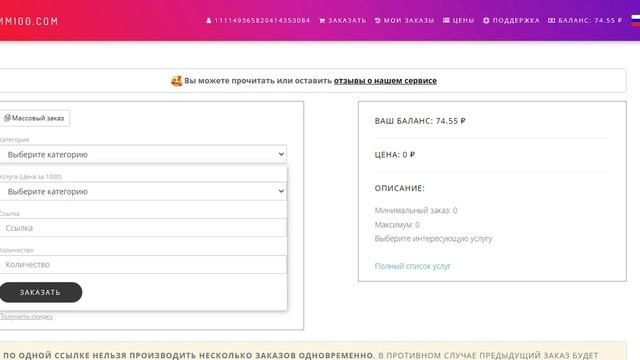640x360 pixels.
Task: Open the отзывы о нашем сервисе link
Action: point(385,81)
